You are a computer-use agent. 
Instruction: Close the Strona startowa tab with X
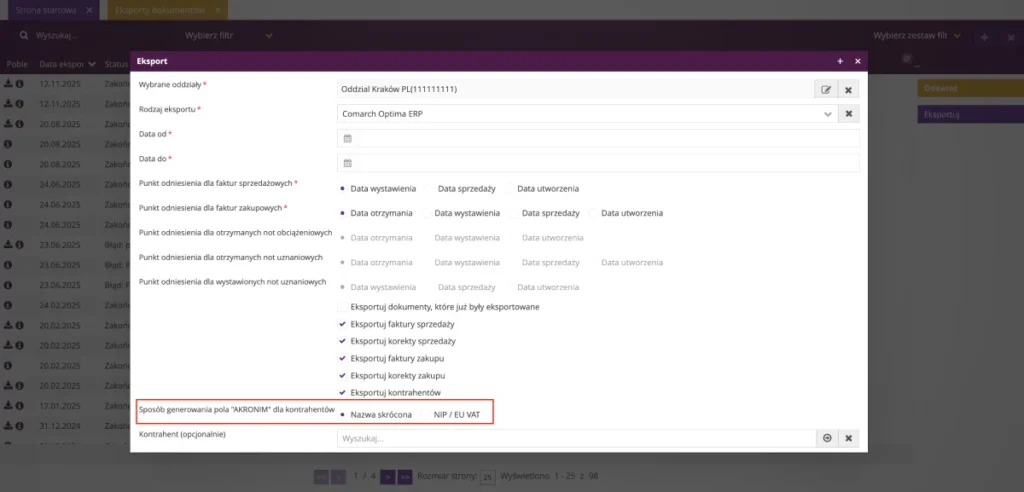[89, 10]
